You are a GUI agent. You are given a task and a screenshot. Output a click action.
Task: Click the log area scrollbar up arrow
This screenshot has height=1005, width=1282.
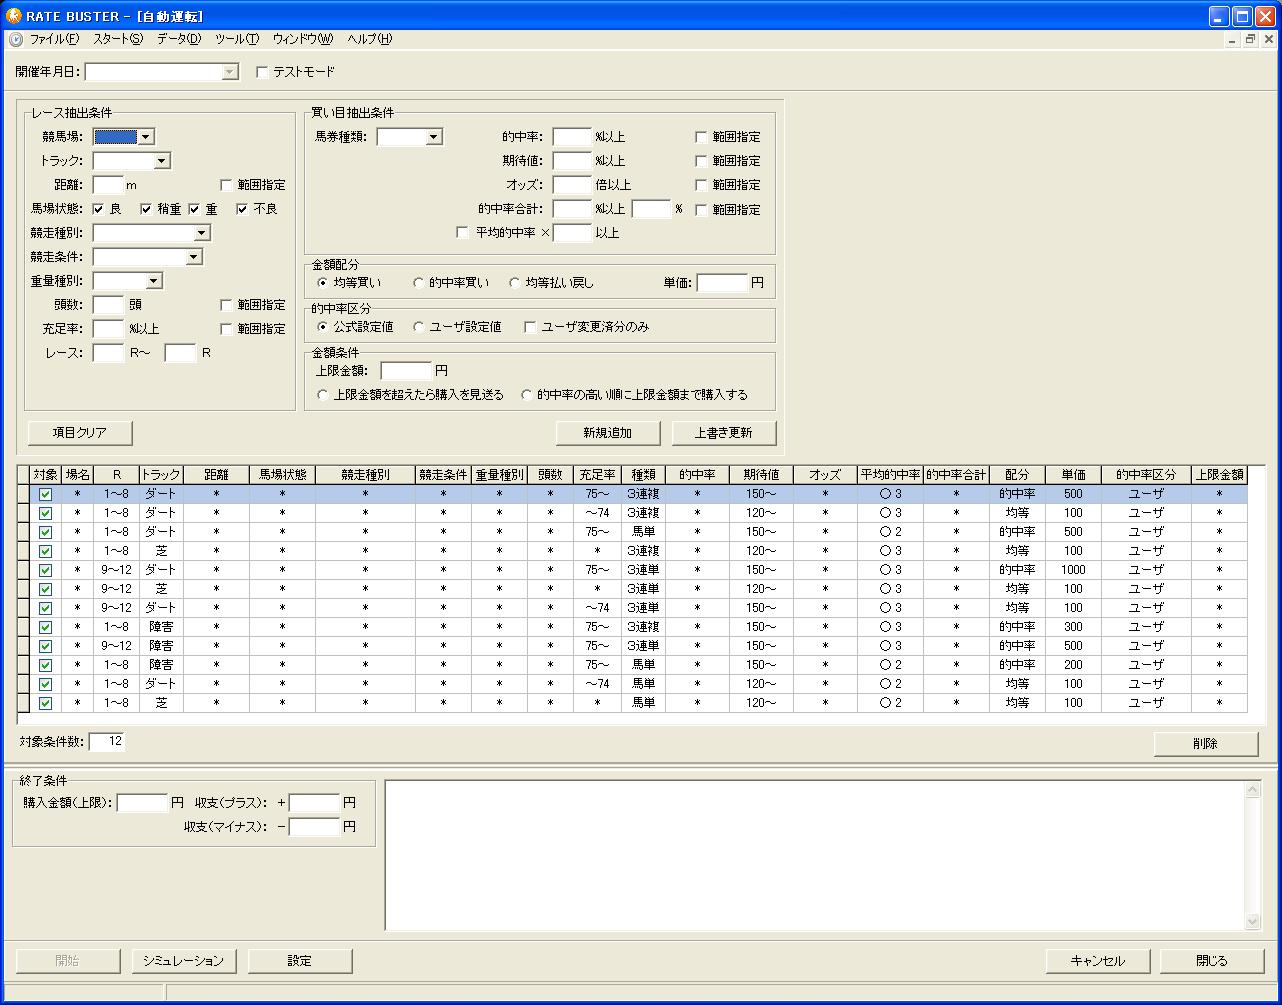(x=1253, y=791)
